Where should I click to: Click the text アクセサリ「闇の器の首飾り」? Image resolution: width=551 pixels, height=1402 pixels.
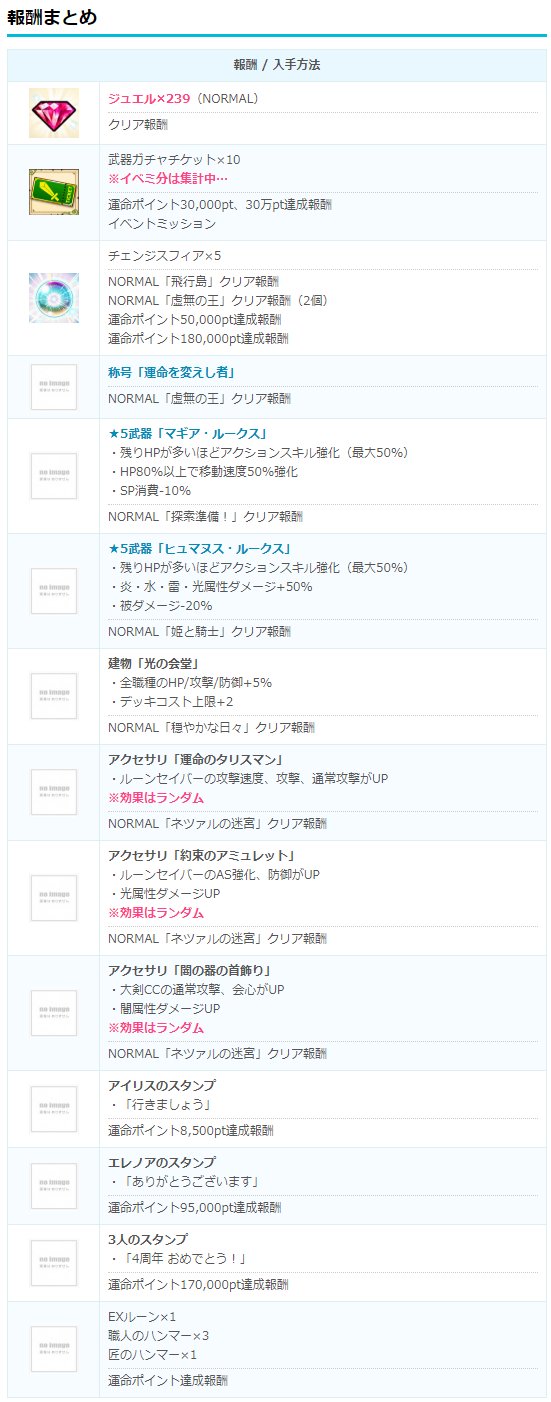pyautogui.click(x=191, y=971)
